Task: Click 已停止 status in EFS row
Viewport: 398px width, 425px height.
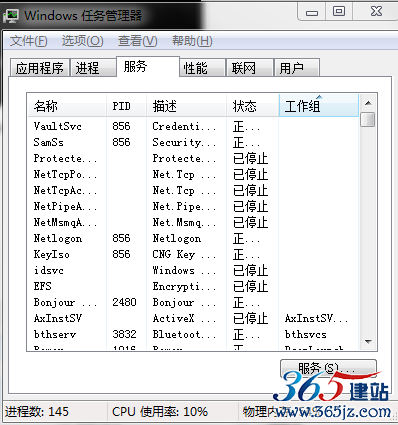Action: tap(250, 286)
